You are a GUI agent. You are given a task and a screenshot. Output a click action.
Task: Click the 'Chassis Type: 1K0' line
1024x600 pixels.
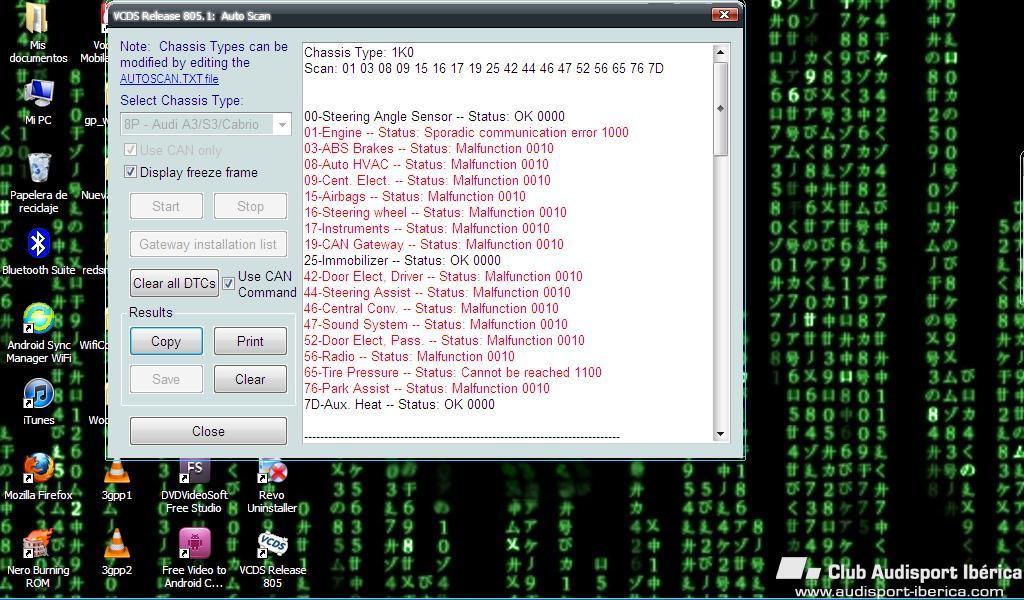tap(359, 52)
